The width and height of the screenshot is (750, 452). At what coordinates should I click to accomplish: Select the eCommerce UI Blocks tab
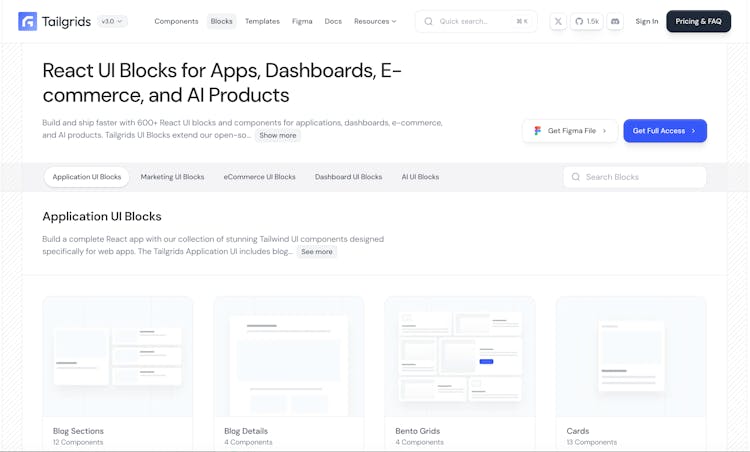(x=259, y=177)
